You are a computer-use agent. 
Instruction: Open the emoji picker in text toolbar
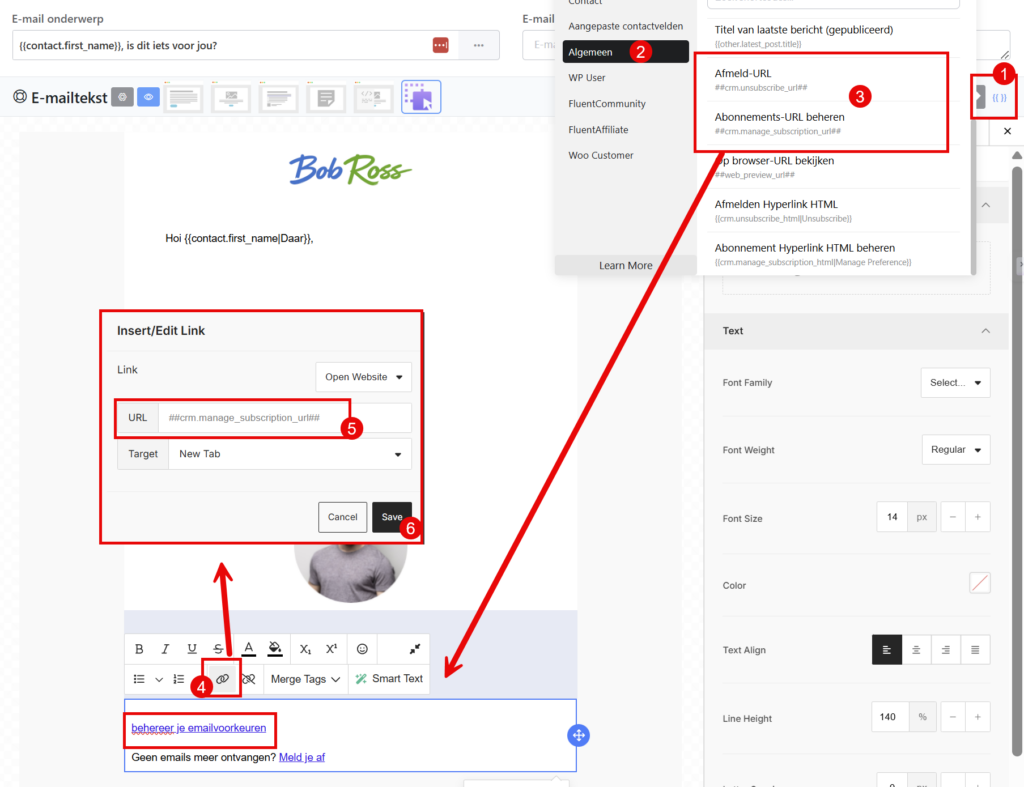coord(362,649)
